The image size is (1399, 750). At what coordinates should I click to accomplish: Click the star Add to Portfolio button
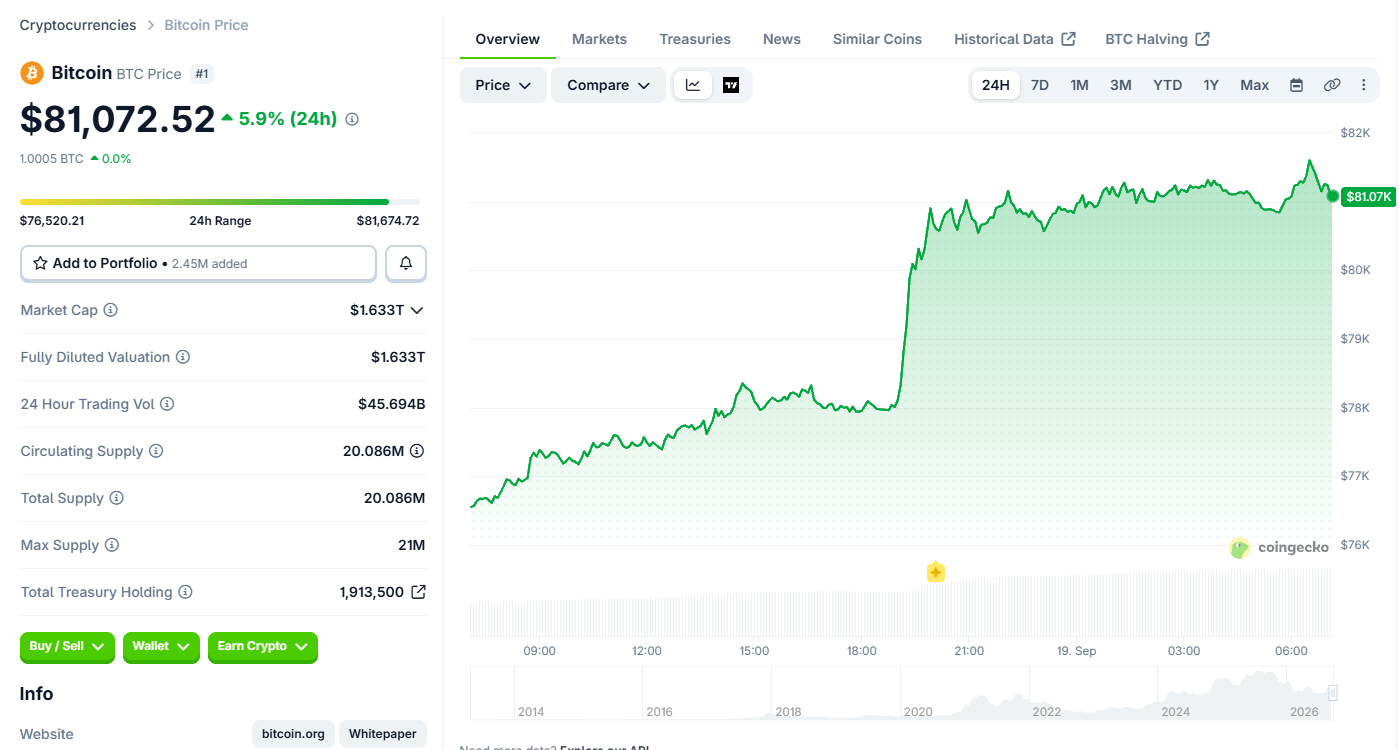pos(198,264)
